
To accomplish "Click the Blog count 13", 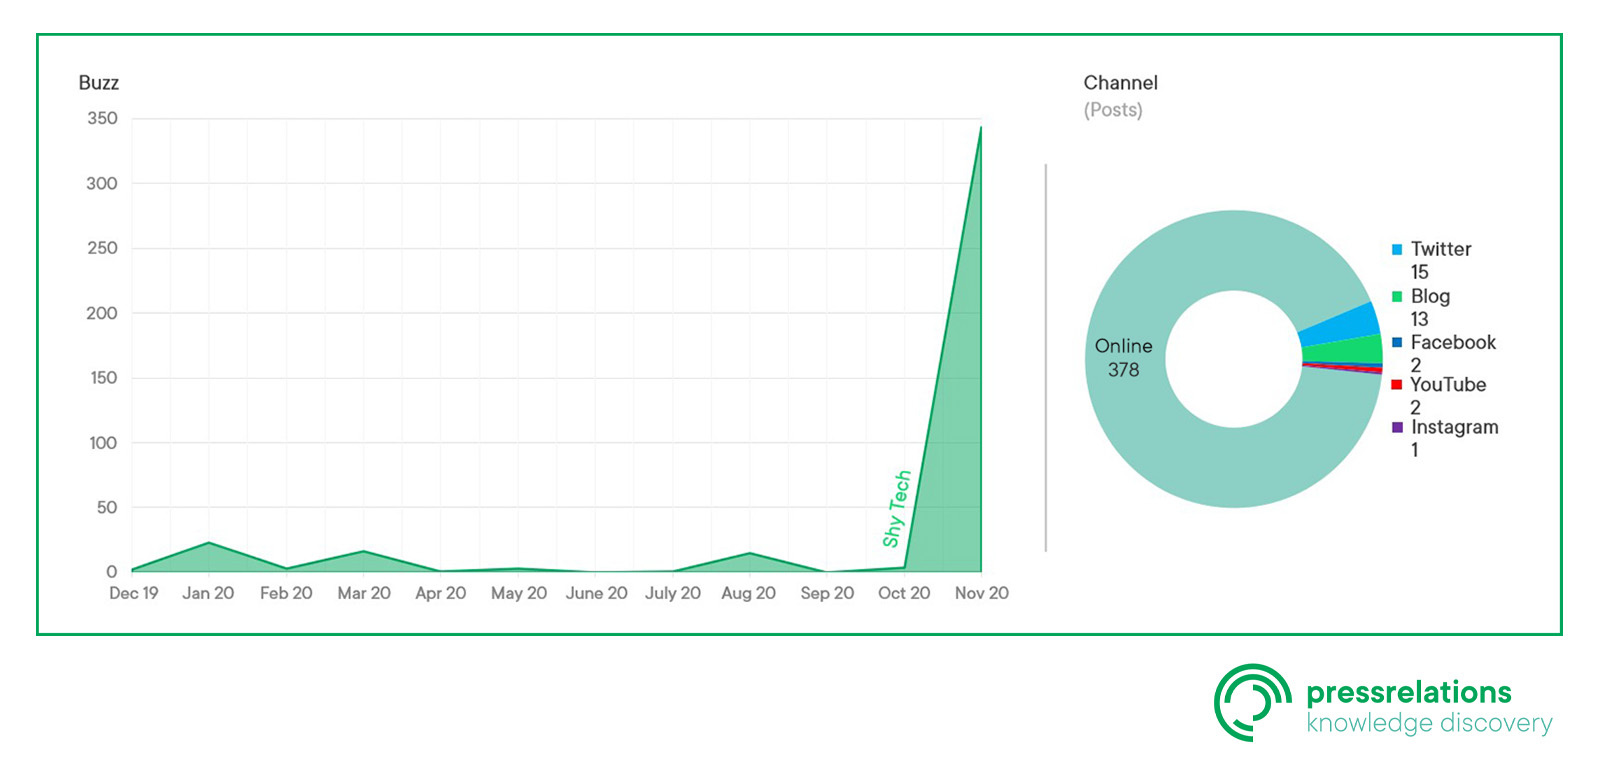I will [x=1420, y=319].
